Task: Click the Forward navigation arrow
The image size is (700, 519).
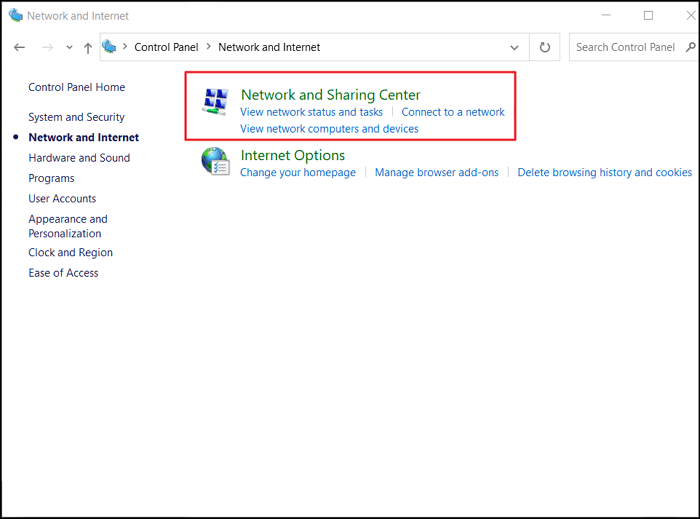Action: point(47,47)
